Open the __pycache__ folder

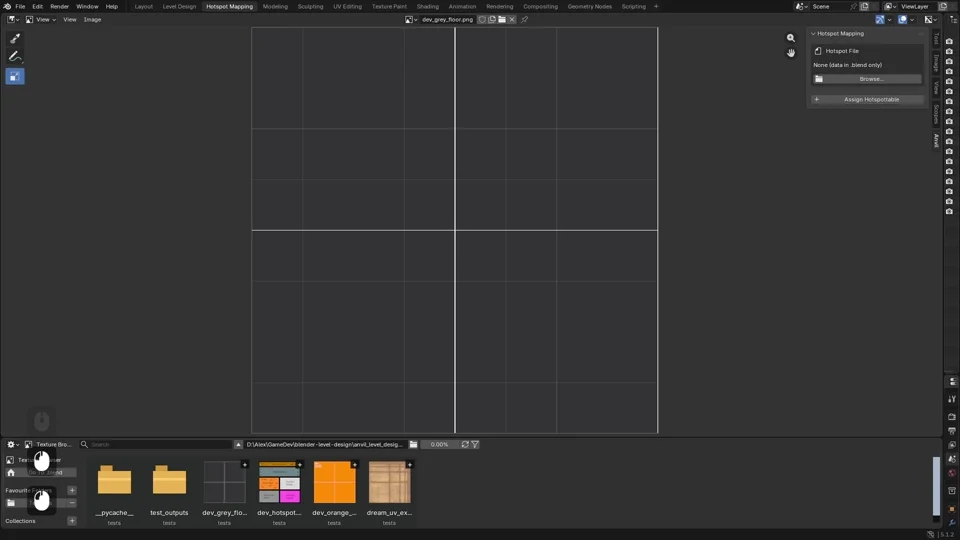tap(114, 480)
